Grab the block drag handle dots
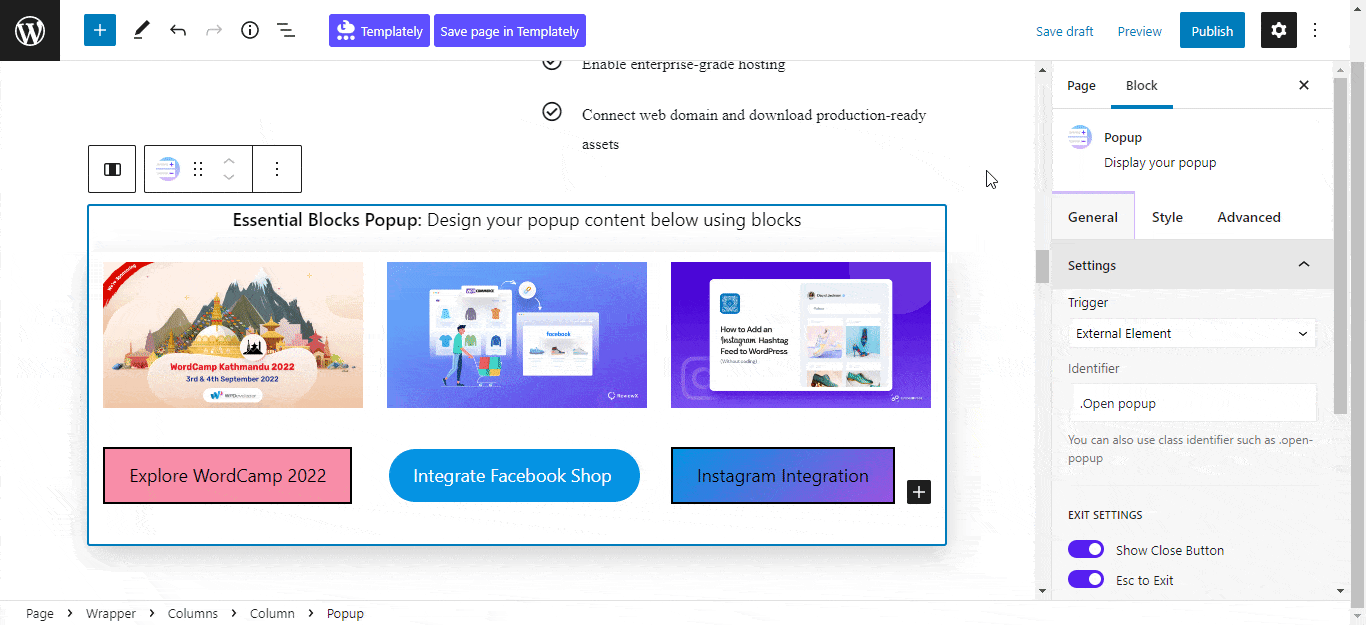This screenshot has height=625, width=1366. coord(198,169)
